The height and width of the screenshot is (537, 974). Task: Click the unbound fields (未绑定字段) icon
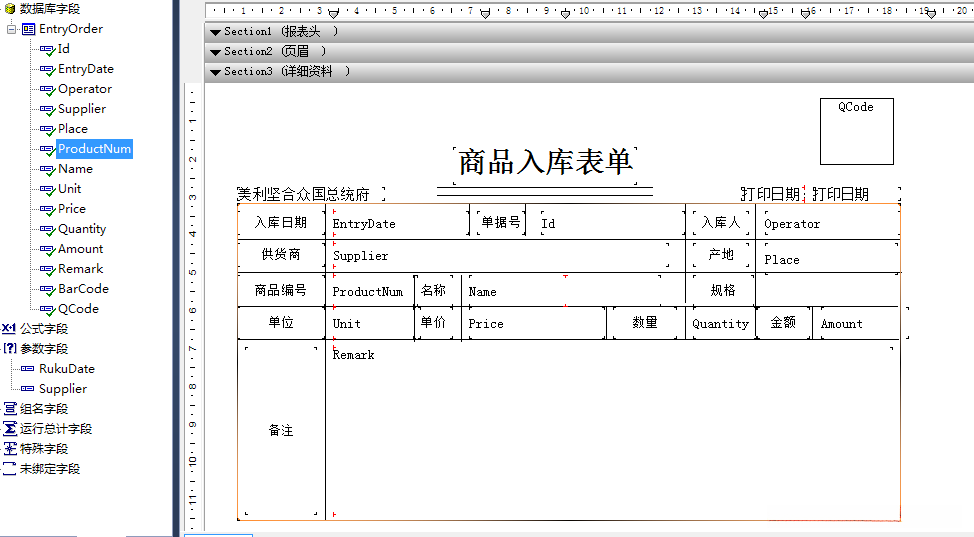click(9, 469)
